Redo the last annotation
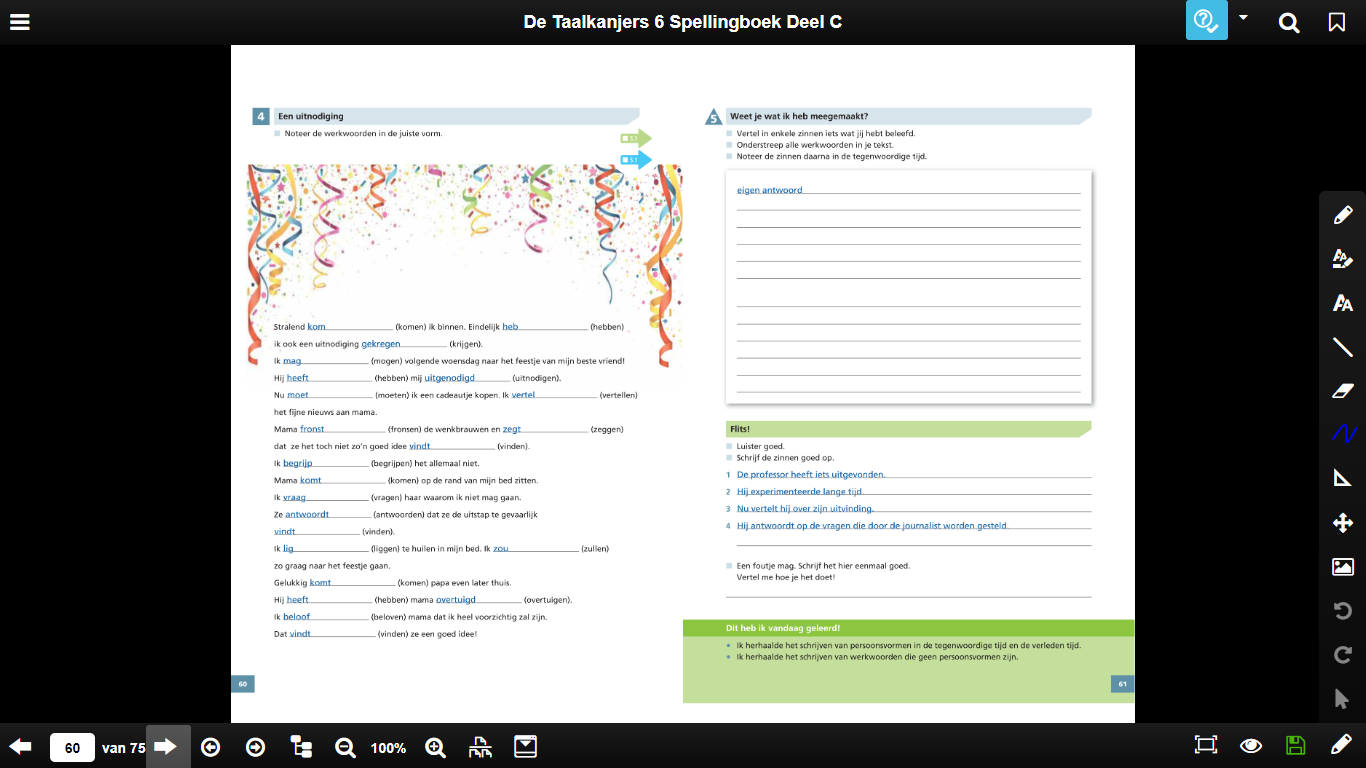Image resolution: width=1366 pixels, height=768 pixels. [1343, 654]
